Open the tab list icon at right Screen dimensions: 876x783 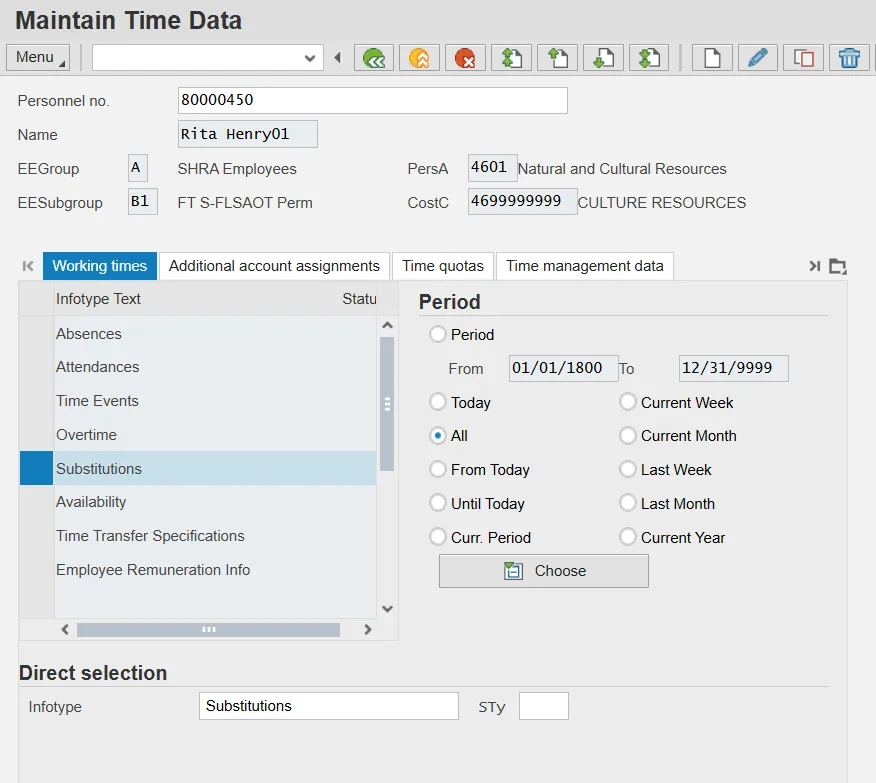(x=838, y=266)
